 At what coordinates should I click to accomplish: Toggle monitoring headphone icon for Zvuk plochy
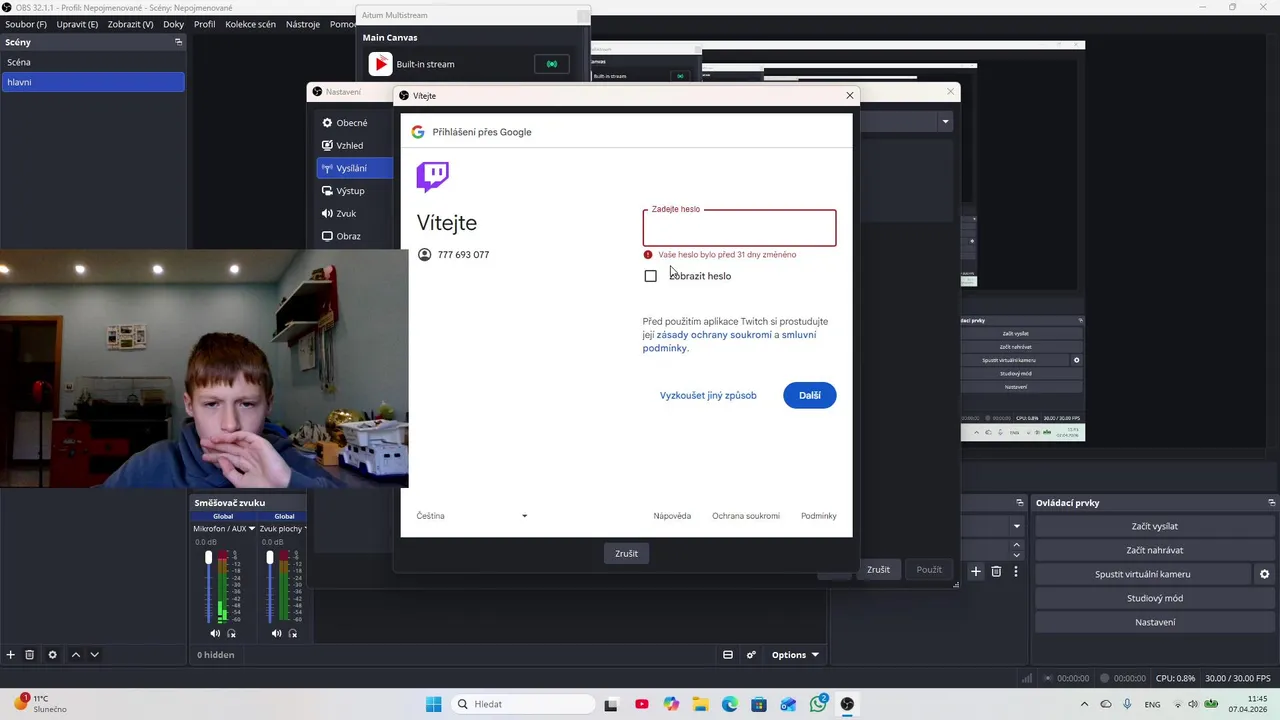coord(293,633)
